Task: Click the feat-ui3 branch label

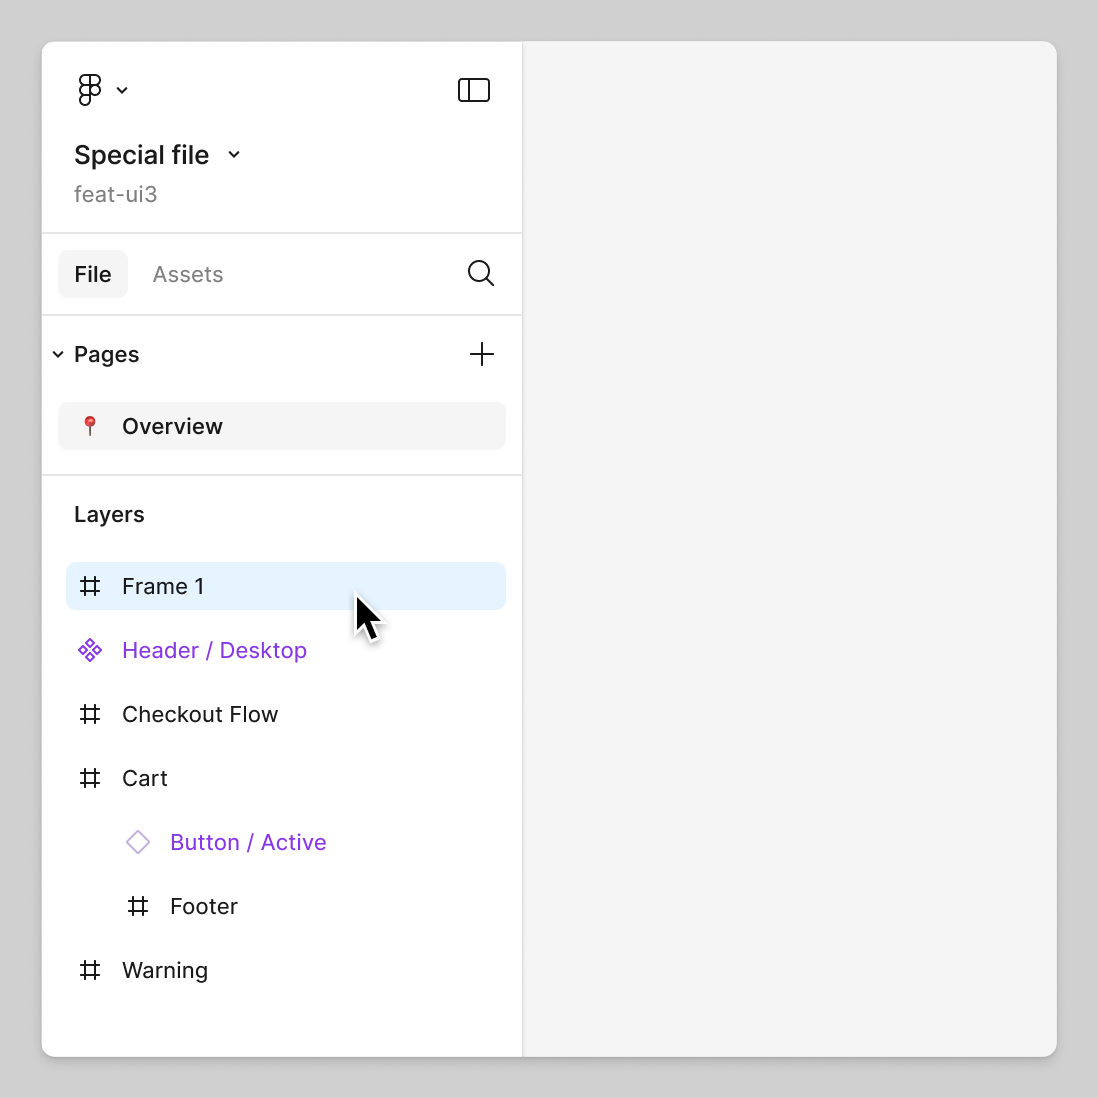Action: coord(116,194)
